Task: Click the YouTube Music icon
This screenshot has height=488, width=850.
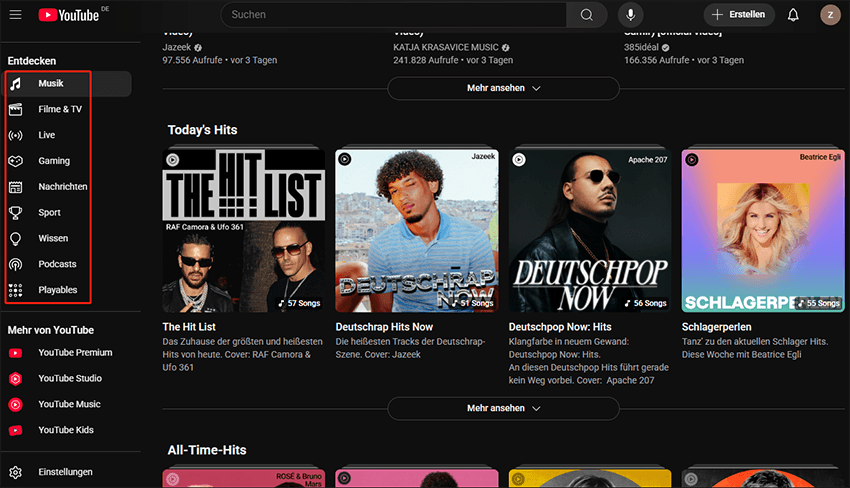Action: click(x=16, y=404)
